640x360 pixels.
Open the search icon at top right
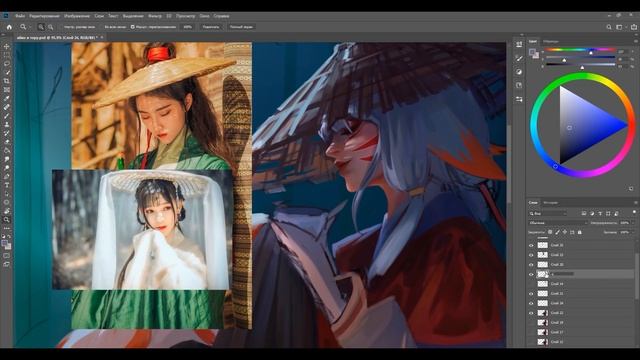[x=609, y=27]
